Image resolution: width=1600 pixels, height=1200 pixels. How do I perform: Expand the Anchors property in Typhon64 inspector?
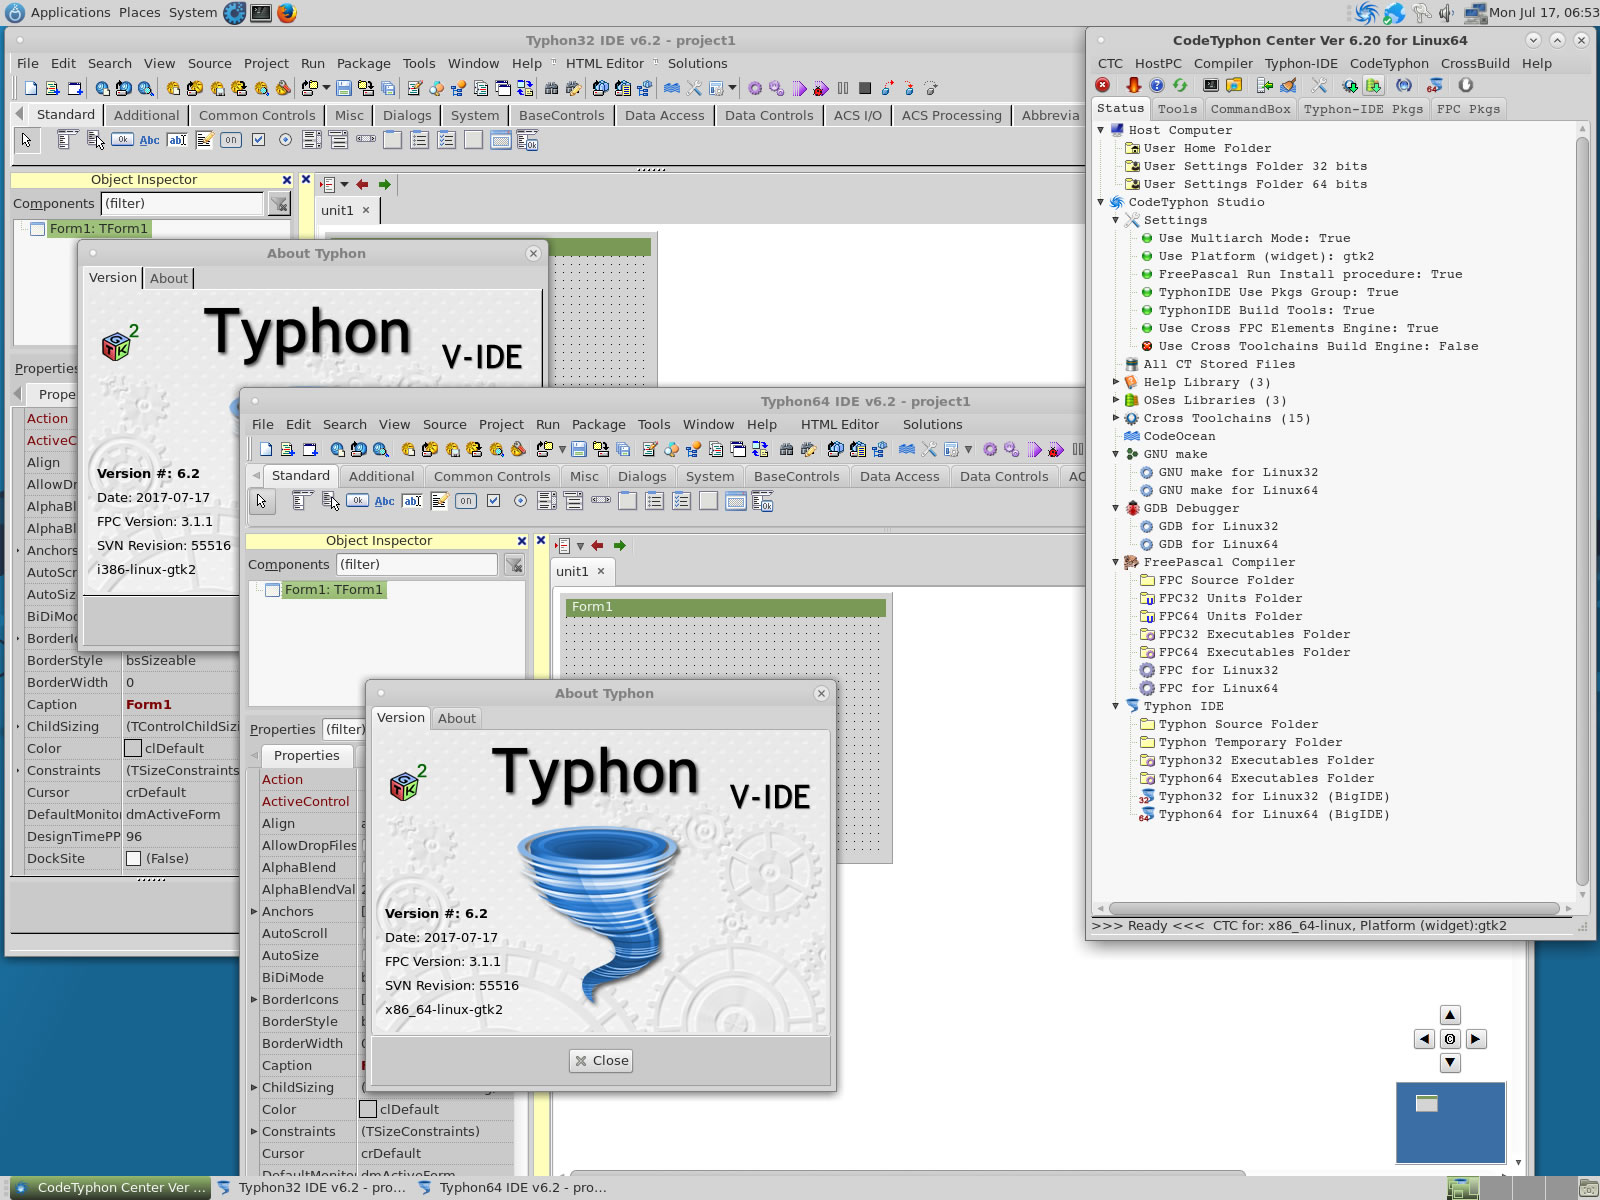(254, 911)
